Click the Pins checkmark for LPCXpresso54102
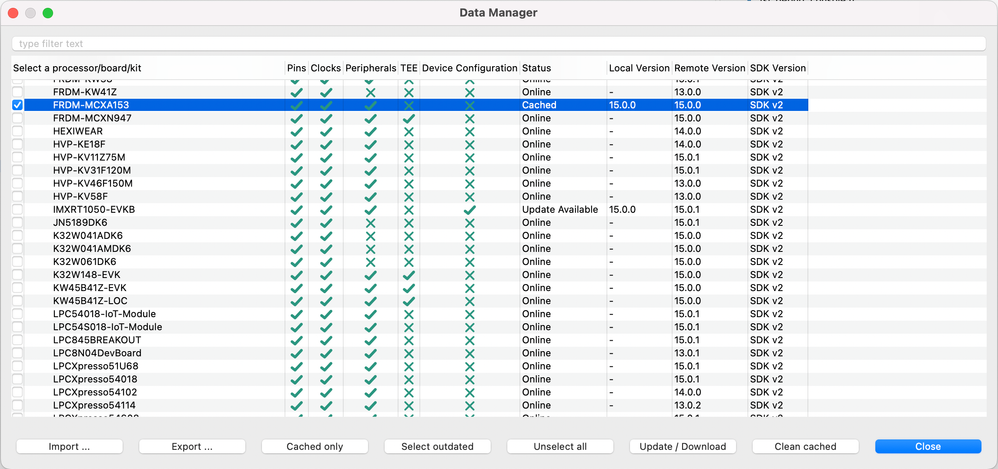 click(297, 392)
